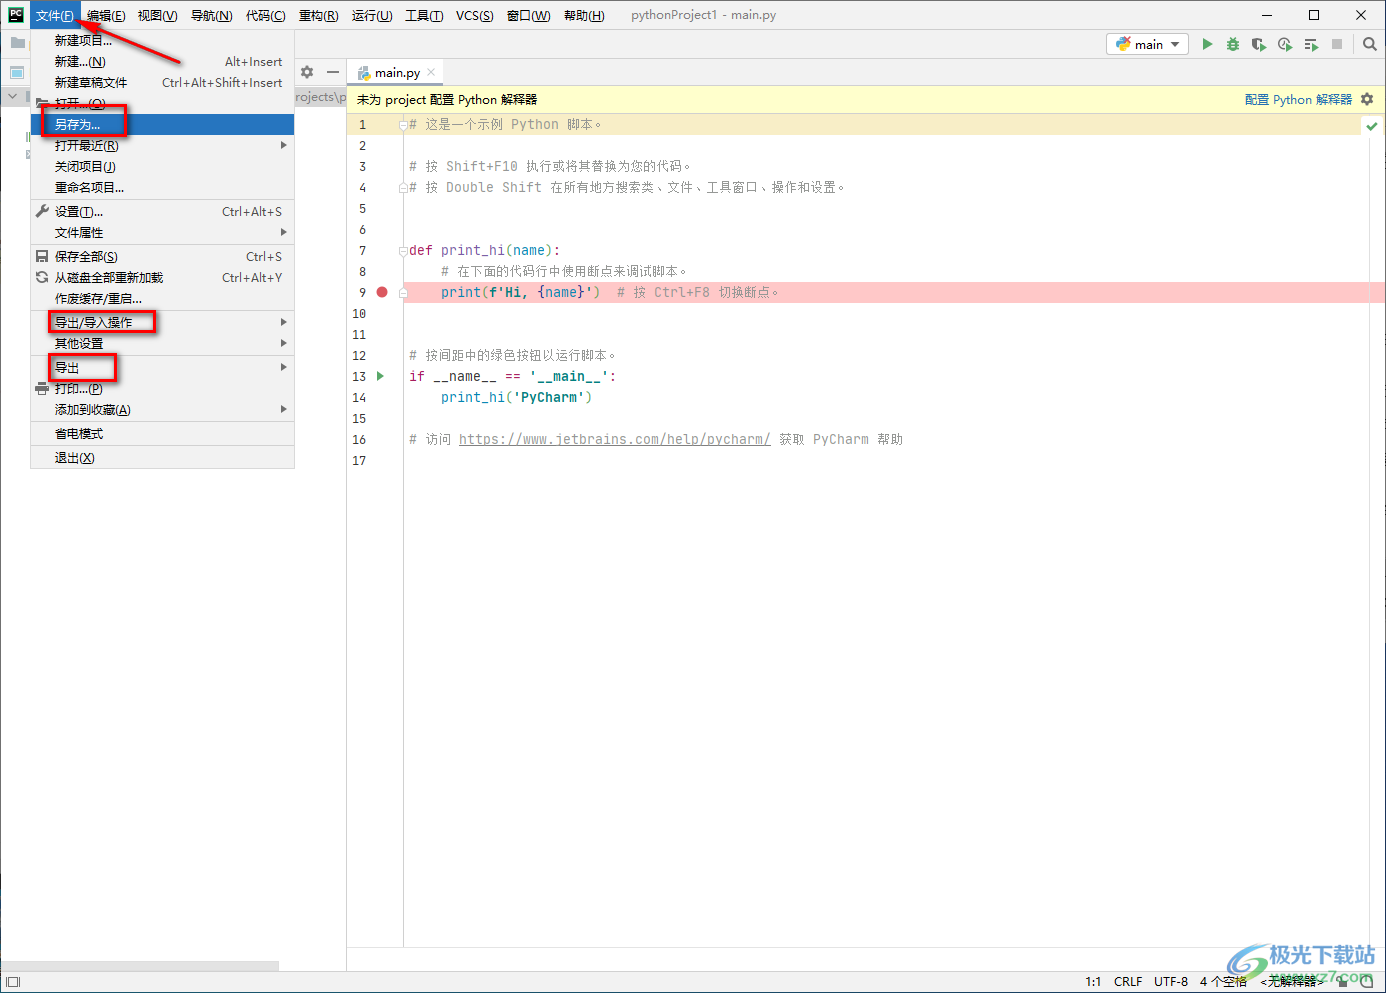1386x993 pixels.
Task: Click the PyCharm logo in title bar
Action: click(x=16, y=15)
